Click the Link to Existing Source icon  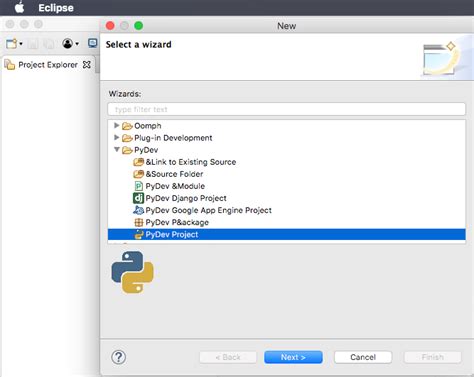coord(138,162)
